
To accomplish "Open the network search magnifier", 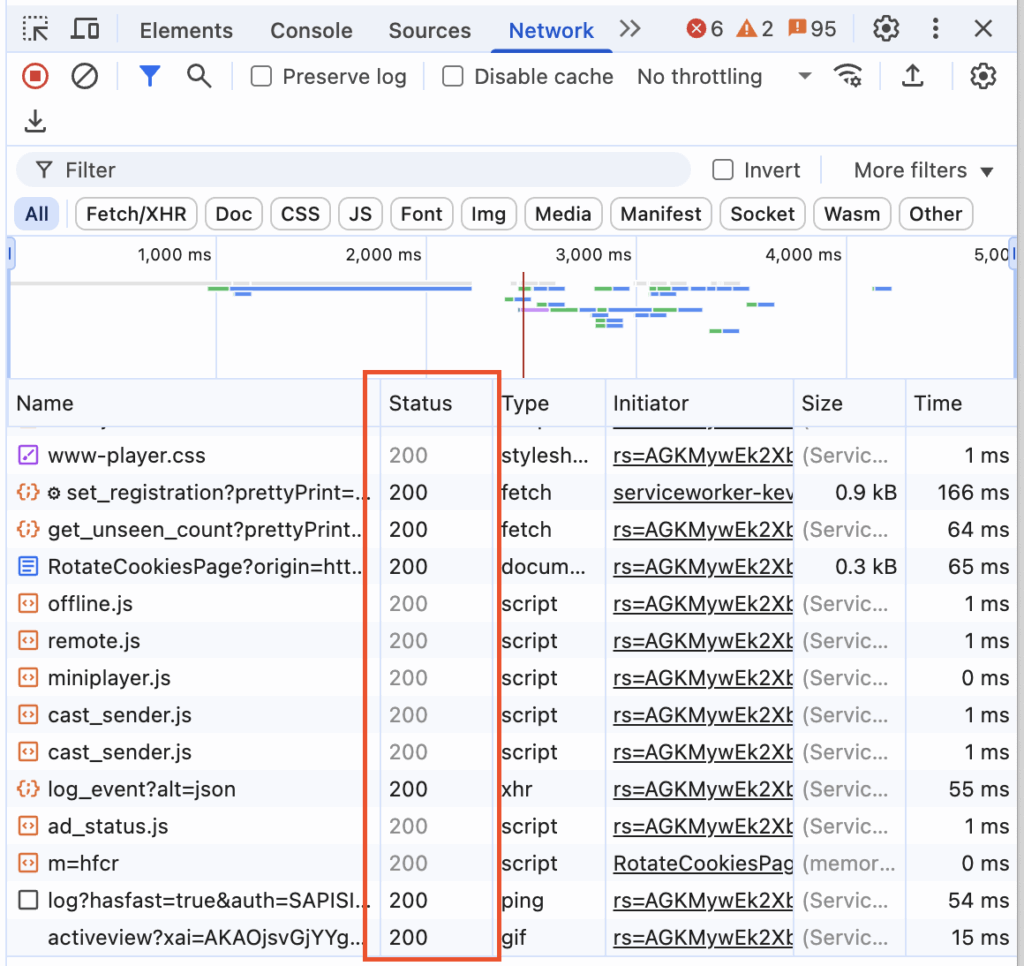I will tap(199, 76).
